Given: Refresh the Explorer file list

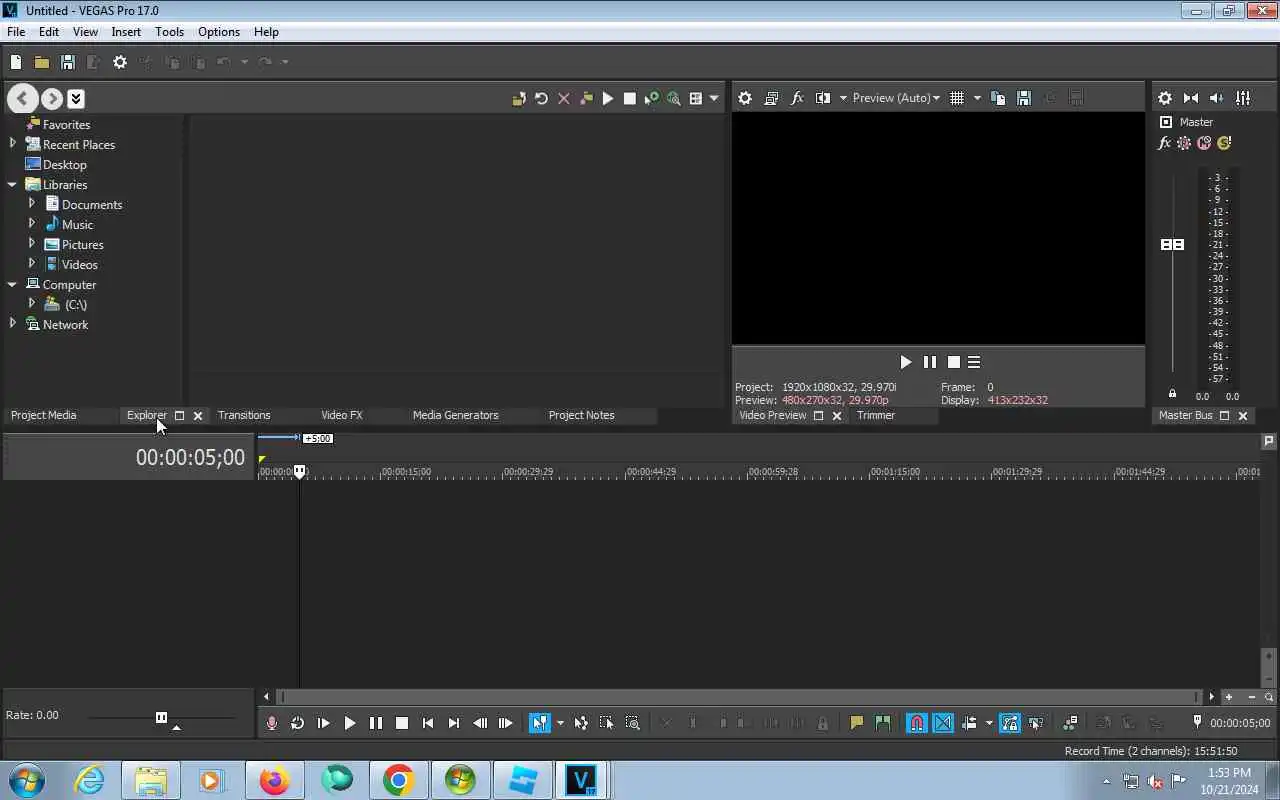Looking at the screenshot, I should pyautogui.click(x=541, y=98).
